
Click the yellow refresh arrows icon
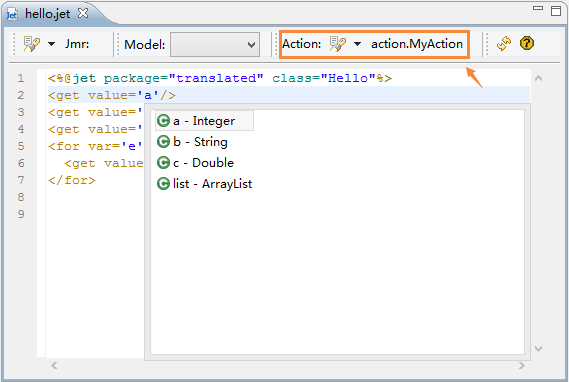click(504, 44)
